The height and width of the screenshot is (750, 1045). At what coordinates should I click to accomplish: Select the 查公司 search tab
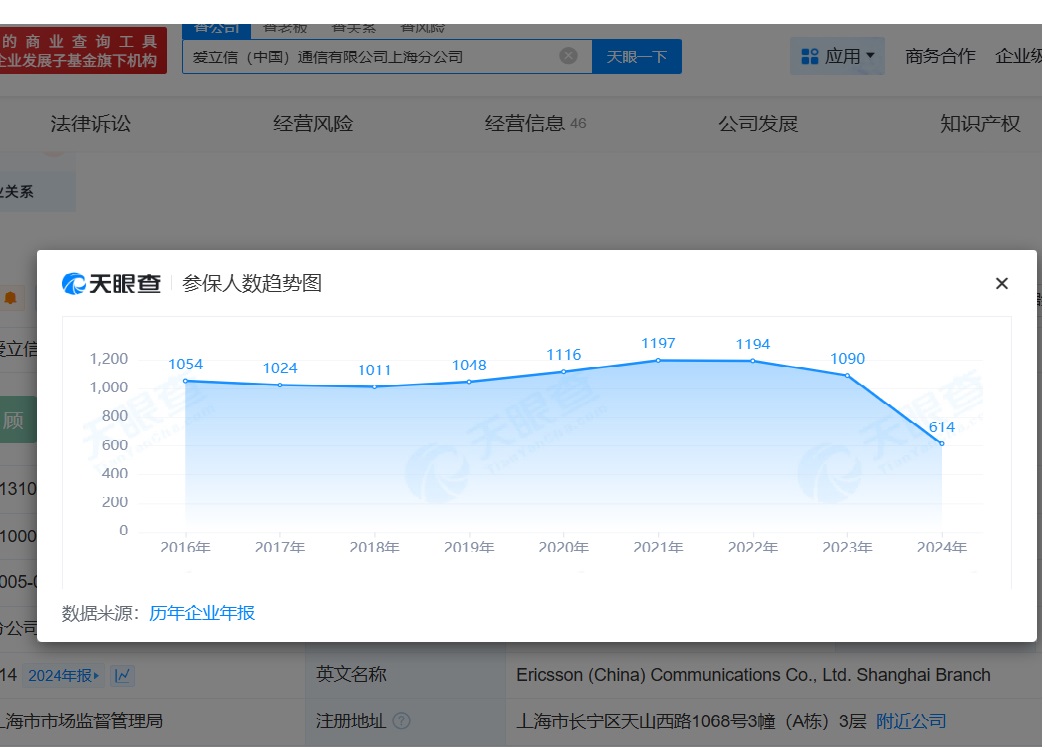217,29
